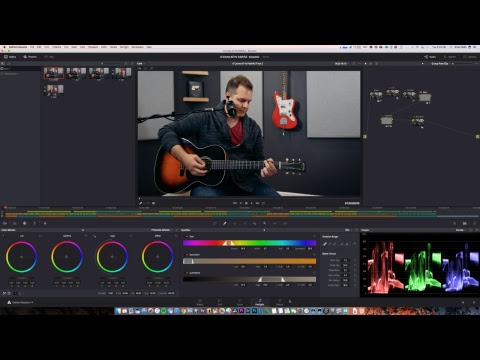Open the project manager home icon
480x360 pixels.
click(x=463, y=302)
